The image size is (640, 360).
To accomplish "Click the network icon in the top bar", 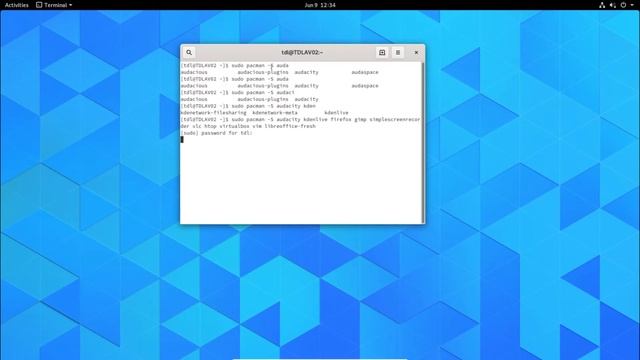I will pos(602,5).
